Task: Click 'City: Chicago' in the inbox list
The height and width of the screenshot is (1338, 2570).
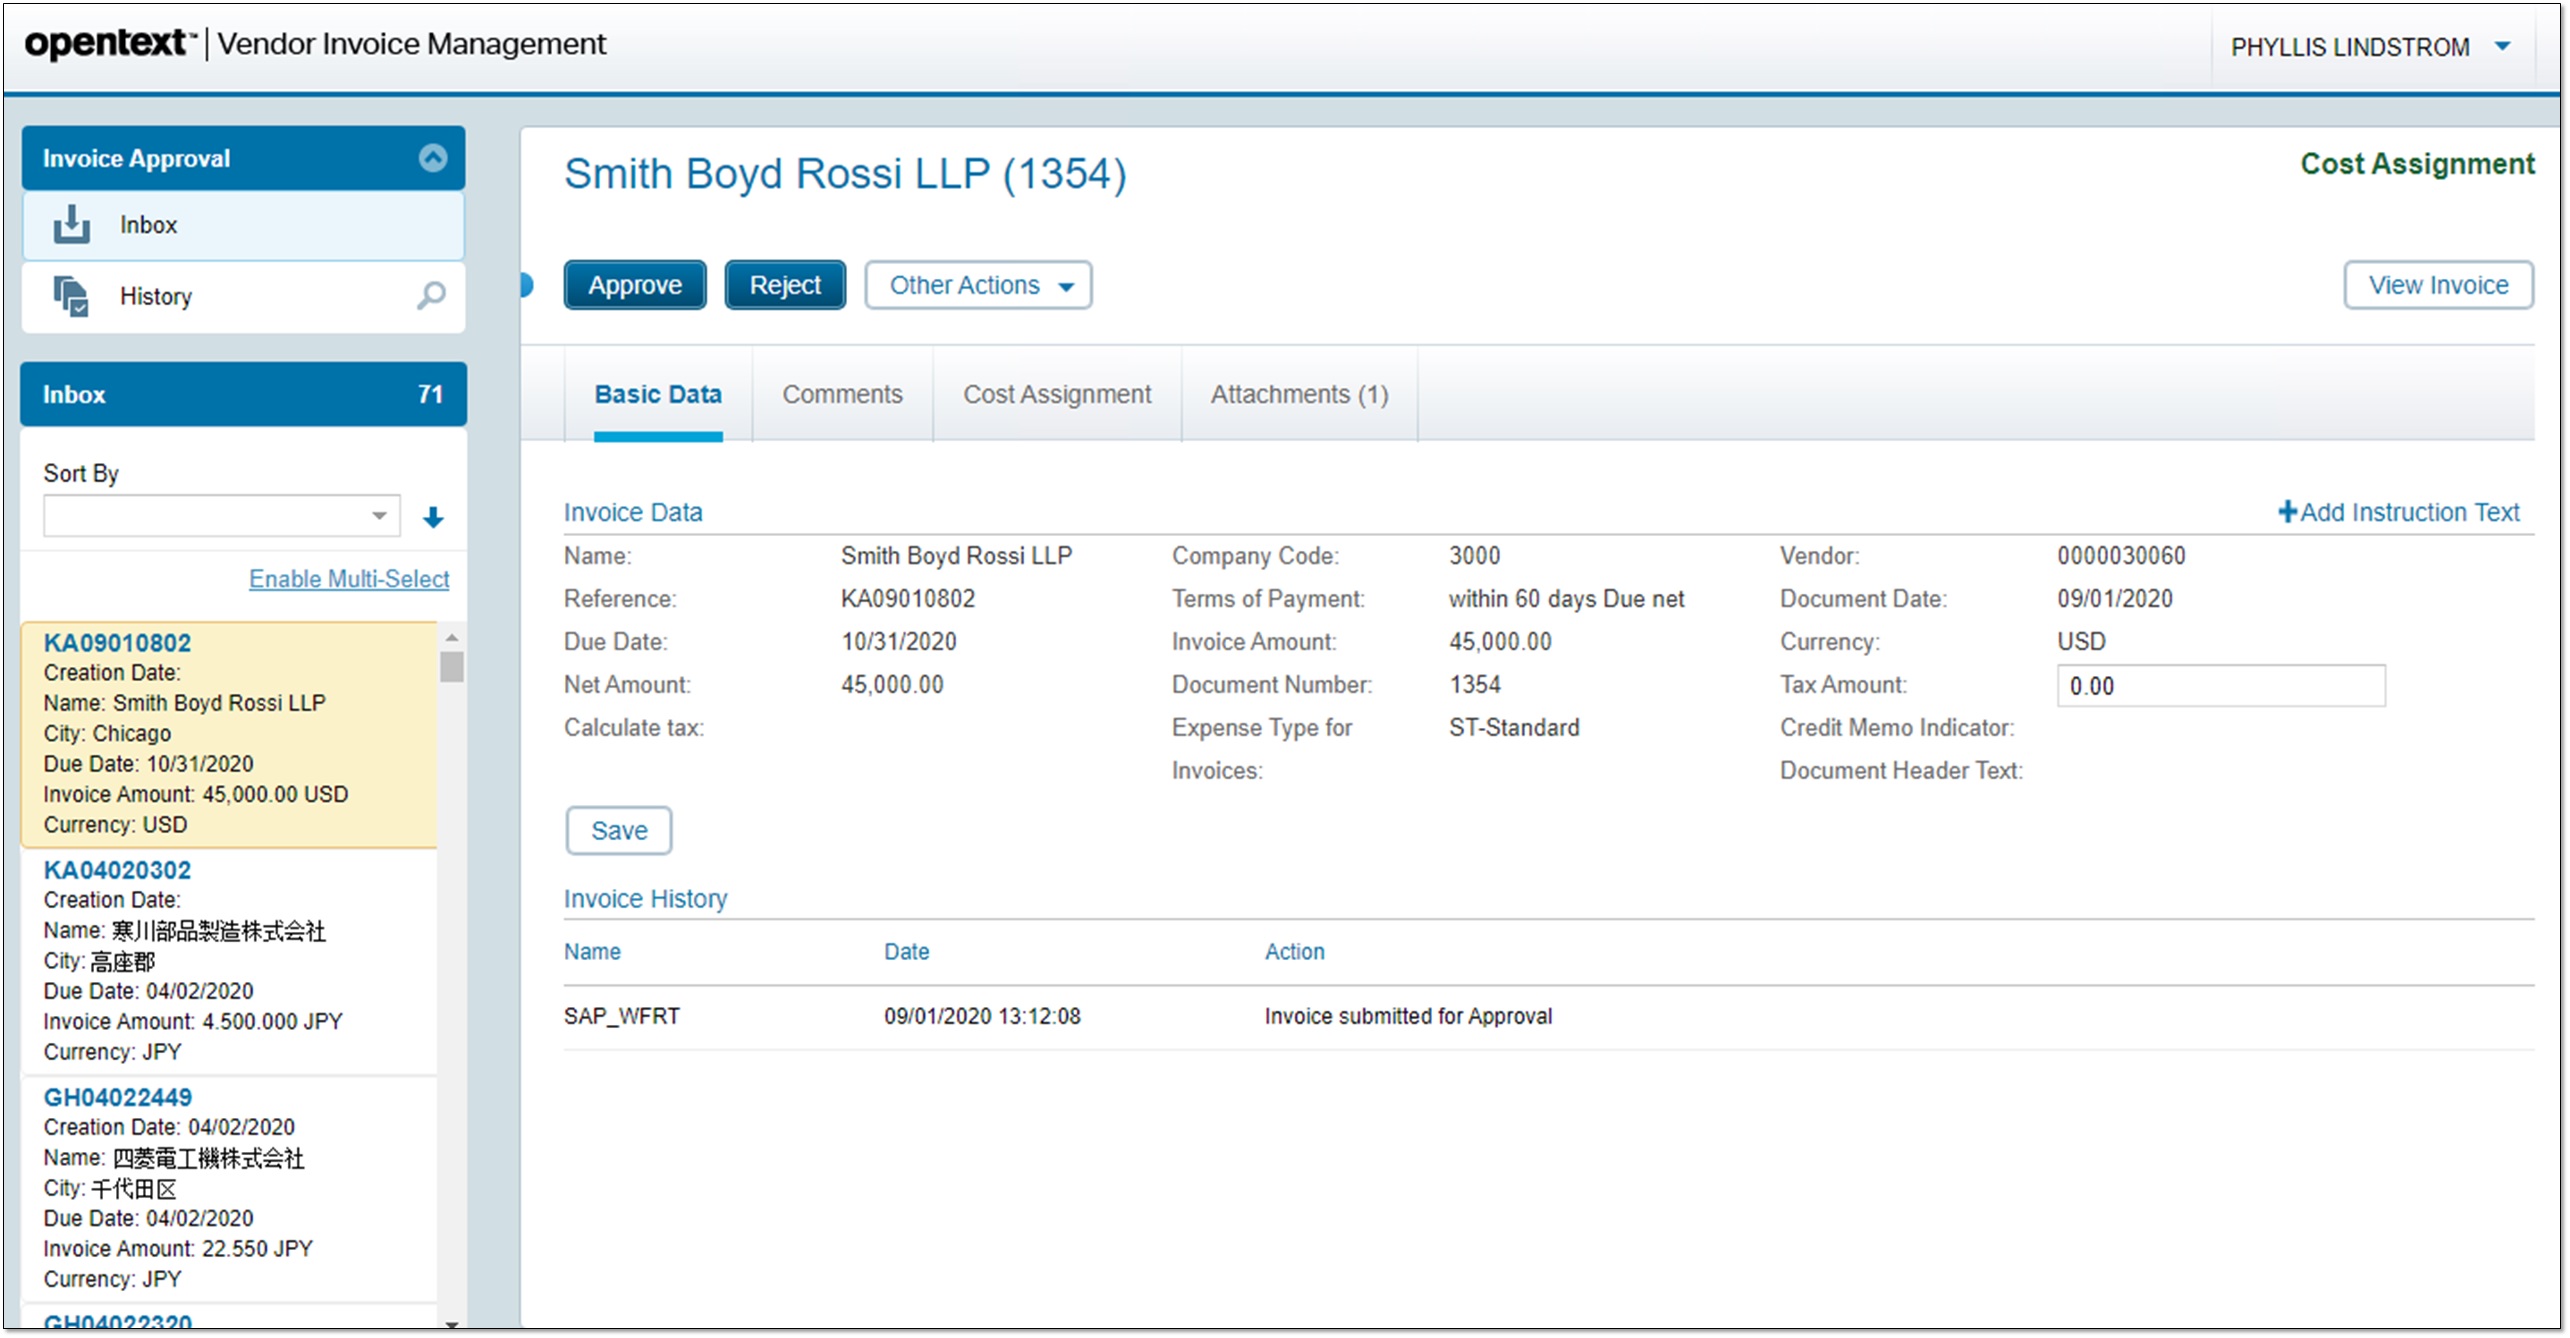Action: point(107,734)
